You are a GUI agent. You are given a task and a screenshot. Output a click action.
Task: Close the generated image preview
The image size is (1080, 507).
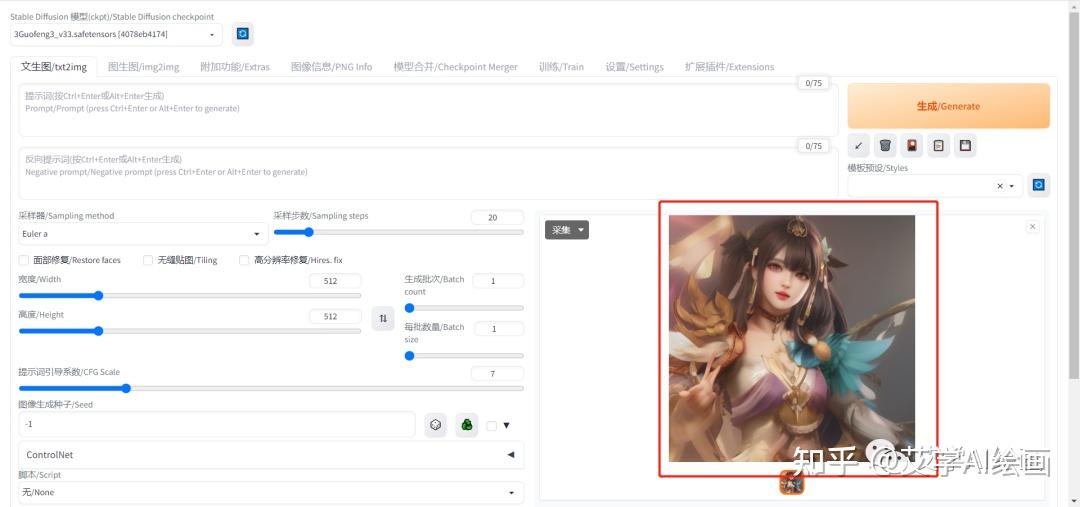pos(1032,227)
